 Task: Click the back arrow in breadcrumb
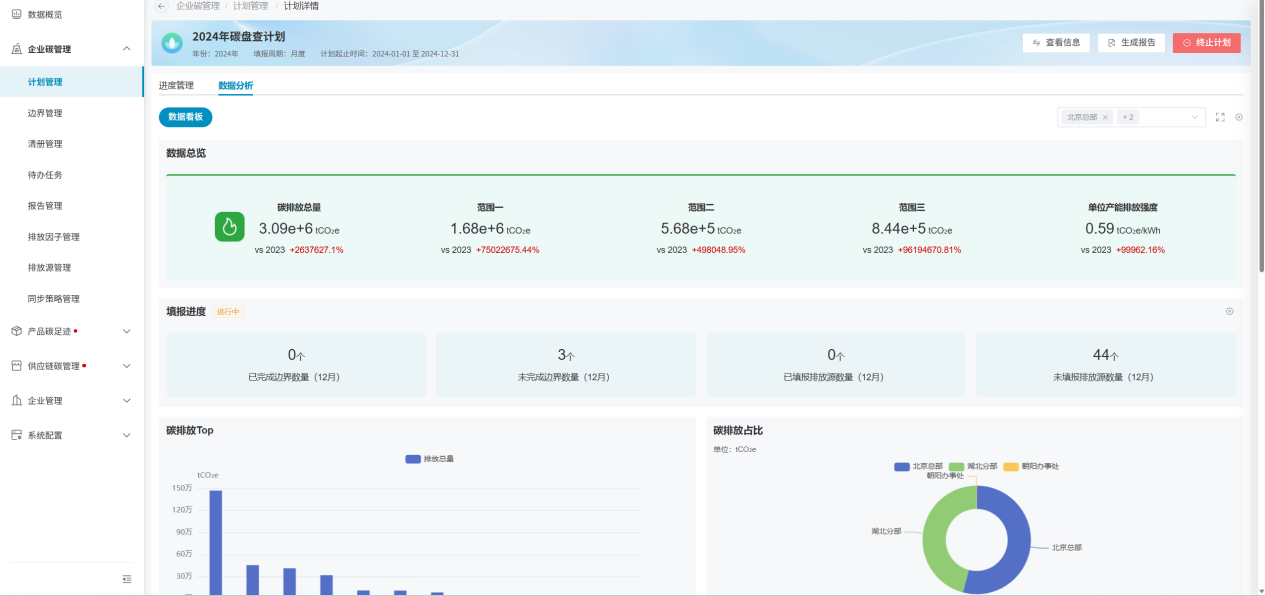coord(162,6)
